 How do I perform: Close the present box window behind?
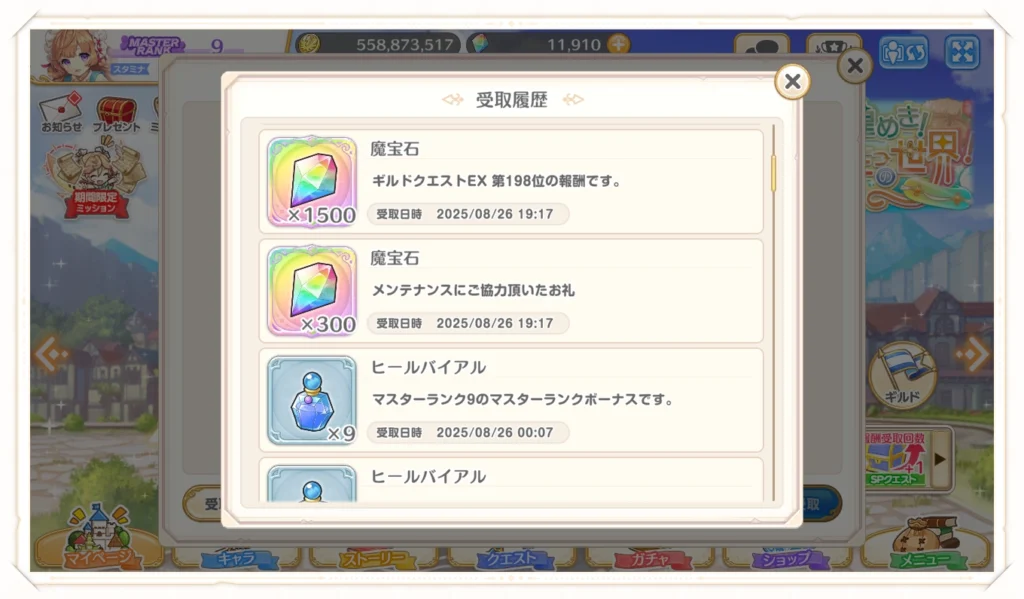pyautogui.click(x=855, y=65)
